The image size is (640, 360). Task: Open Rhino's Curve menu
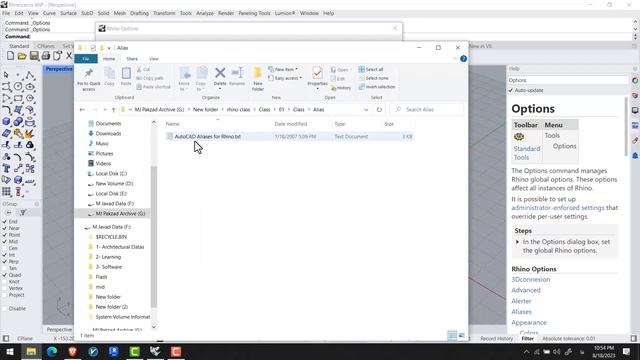pos(49,13)
